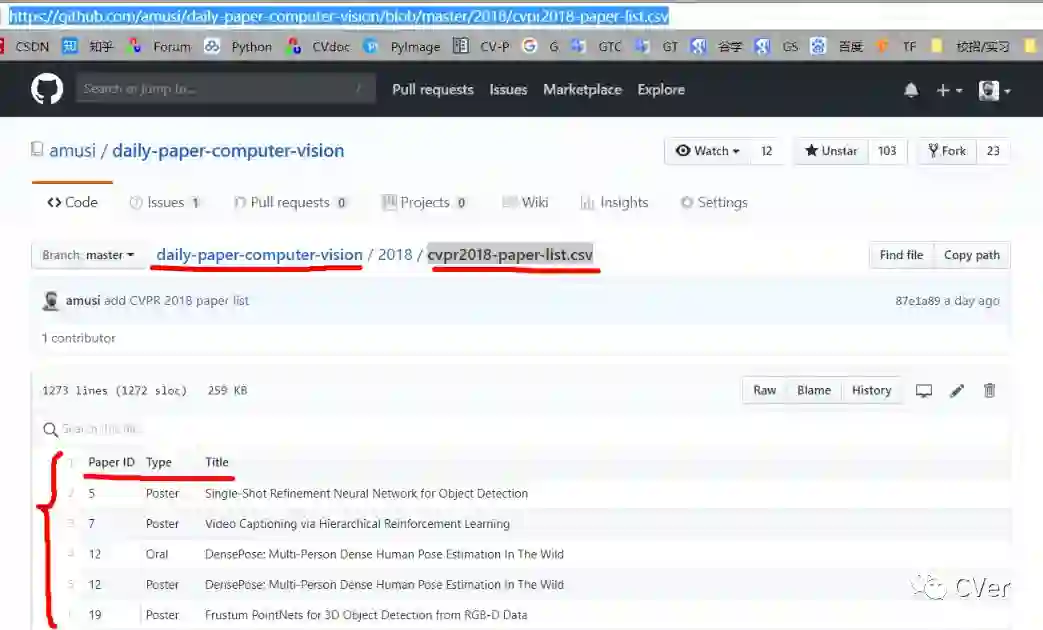
Task: Edit this file with pencil icon
Action: click(957, 391)
